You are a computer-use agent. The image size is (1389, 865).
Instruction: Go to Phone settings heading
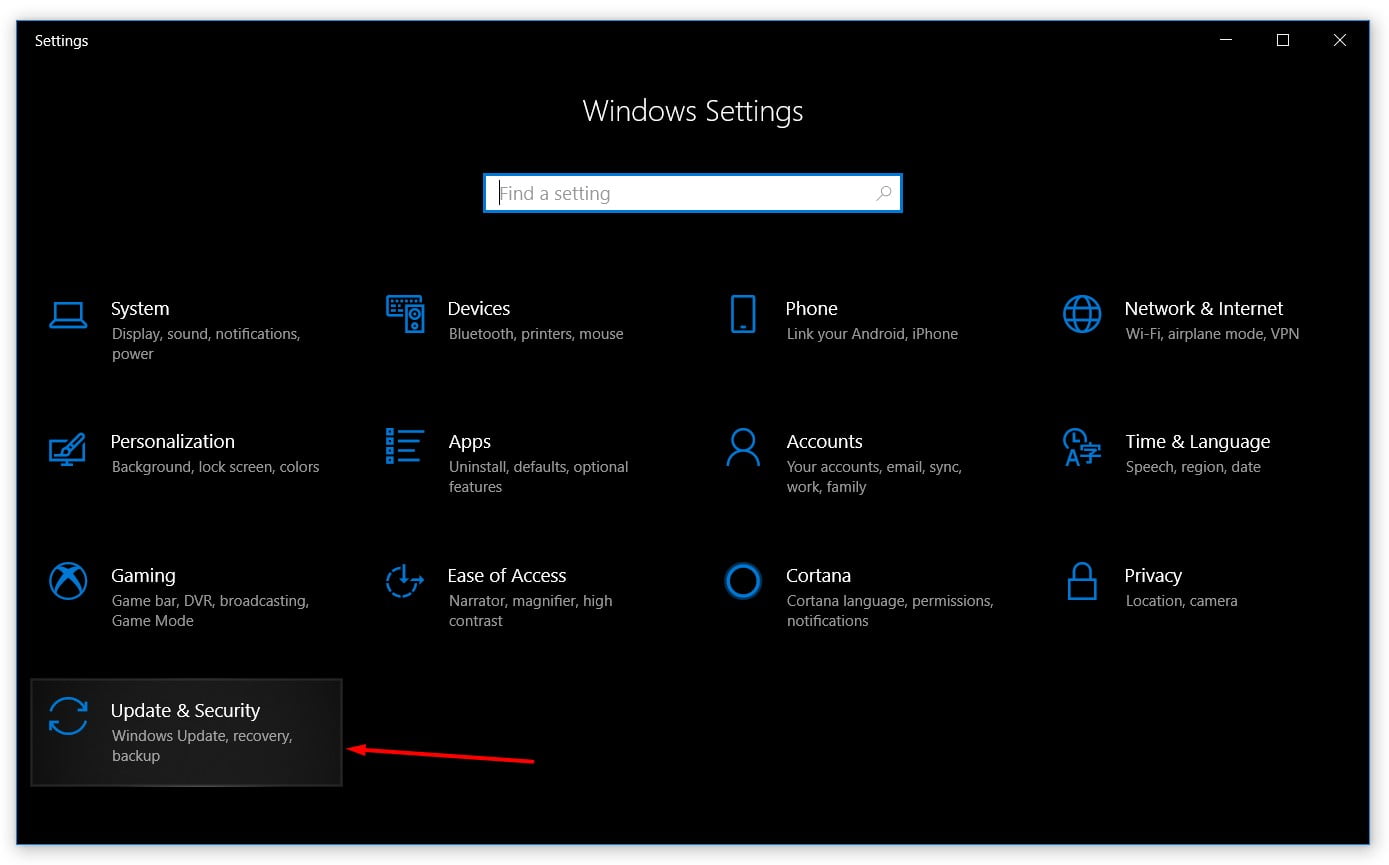coord(812,308)
